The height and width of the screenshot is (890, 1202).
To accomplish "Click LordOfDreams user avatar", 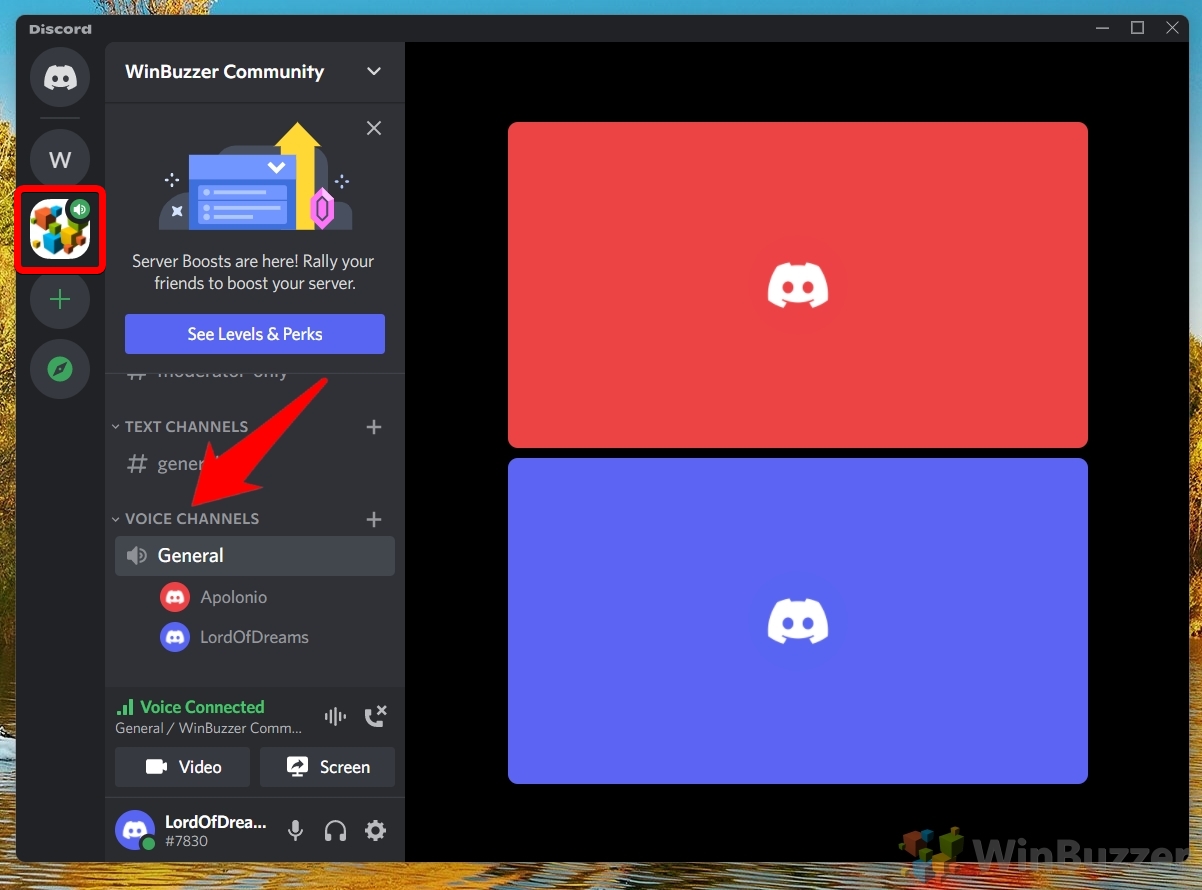I will [135, 830].
